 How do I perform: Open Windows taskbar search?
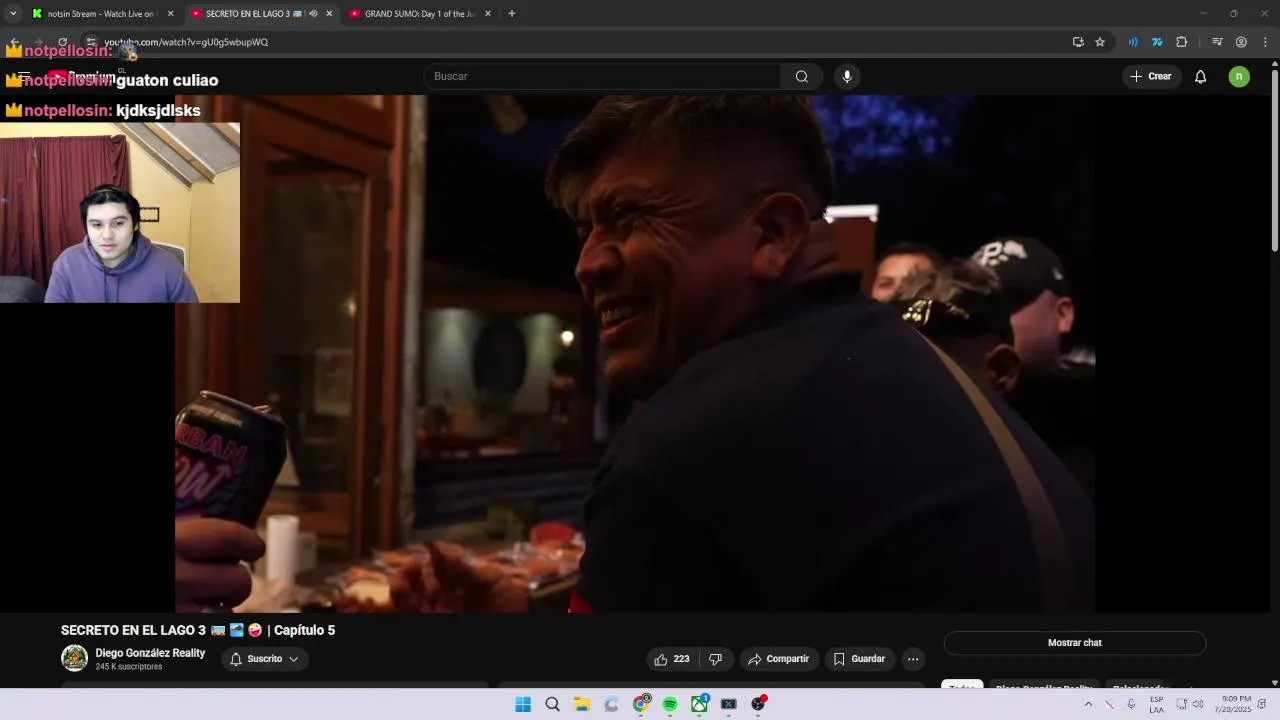(x=552, y=704)
